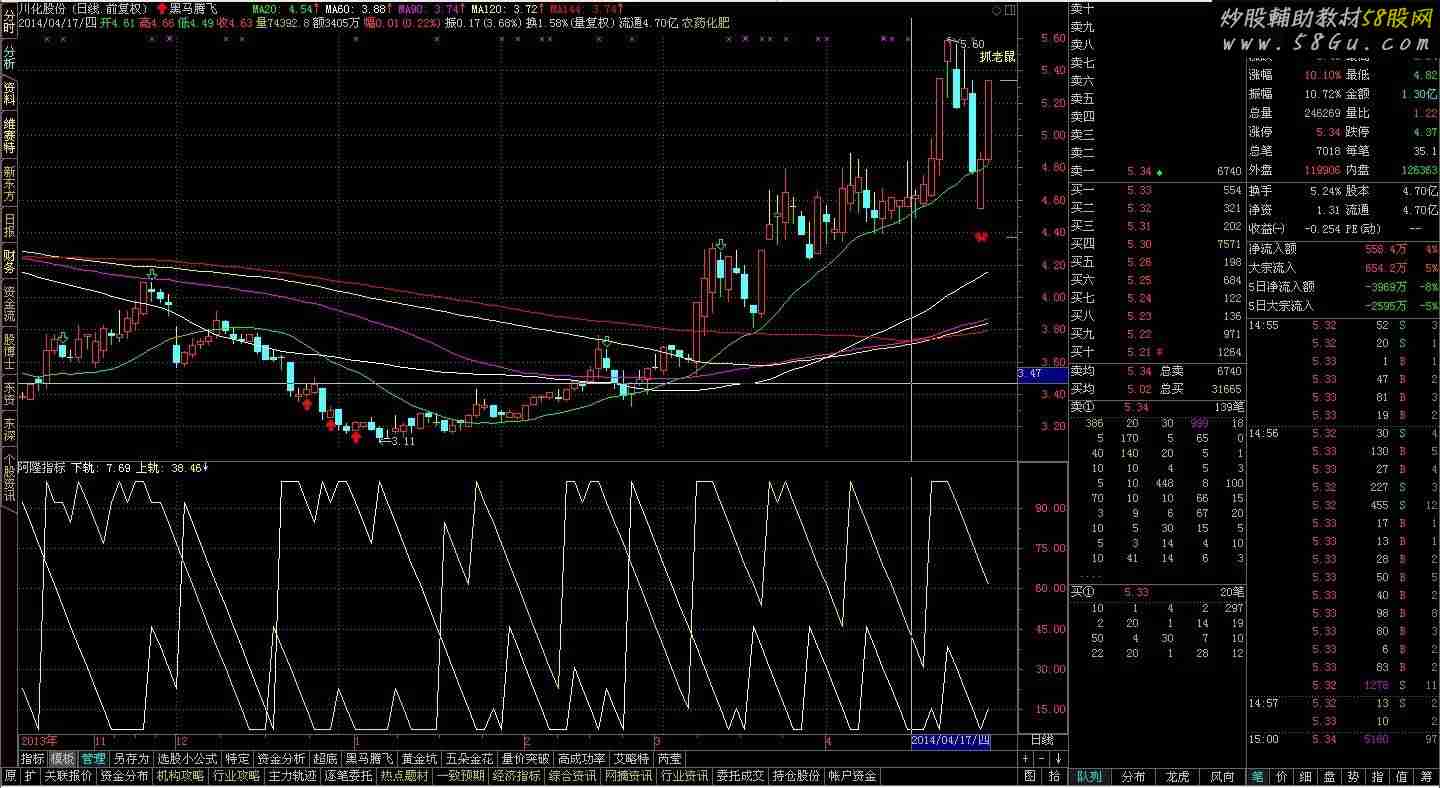Select the 指标 tab under the chart

[33, 759]
